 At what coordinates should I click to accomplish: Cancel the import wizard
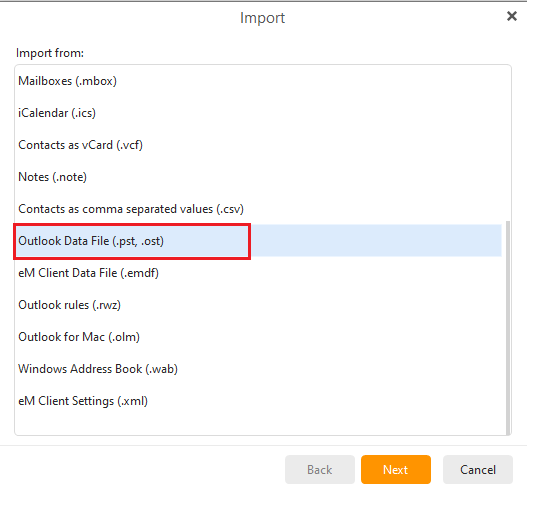tap(478, 470)
